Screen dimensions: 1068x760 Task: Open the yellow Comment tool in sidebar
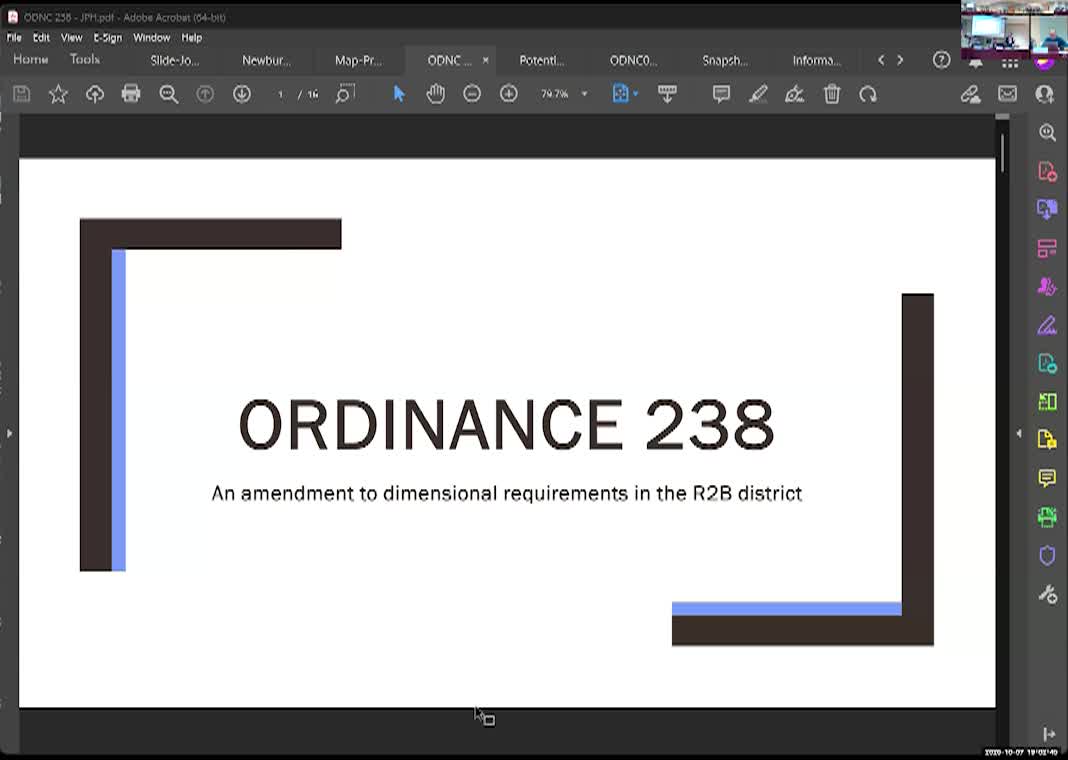pos(1047,479)
